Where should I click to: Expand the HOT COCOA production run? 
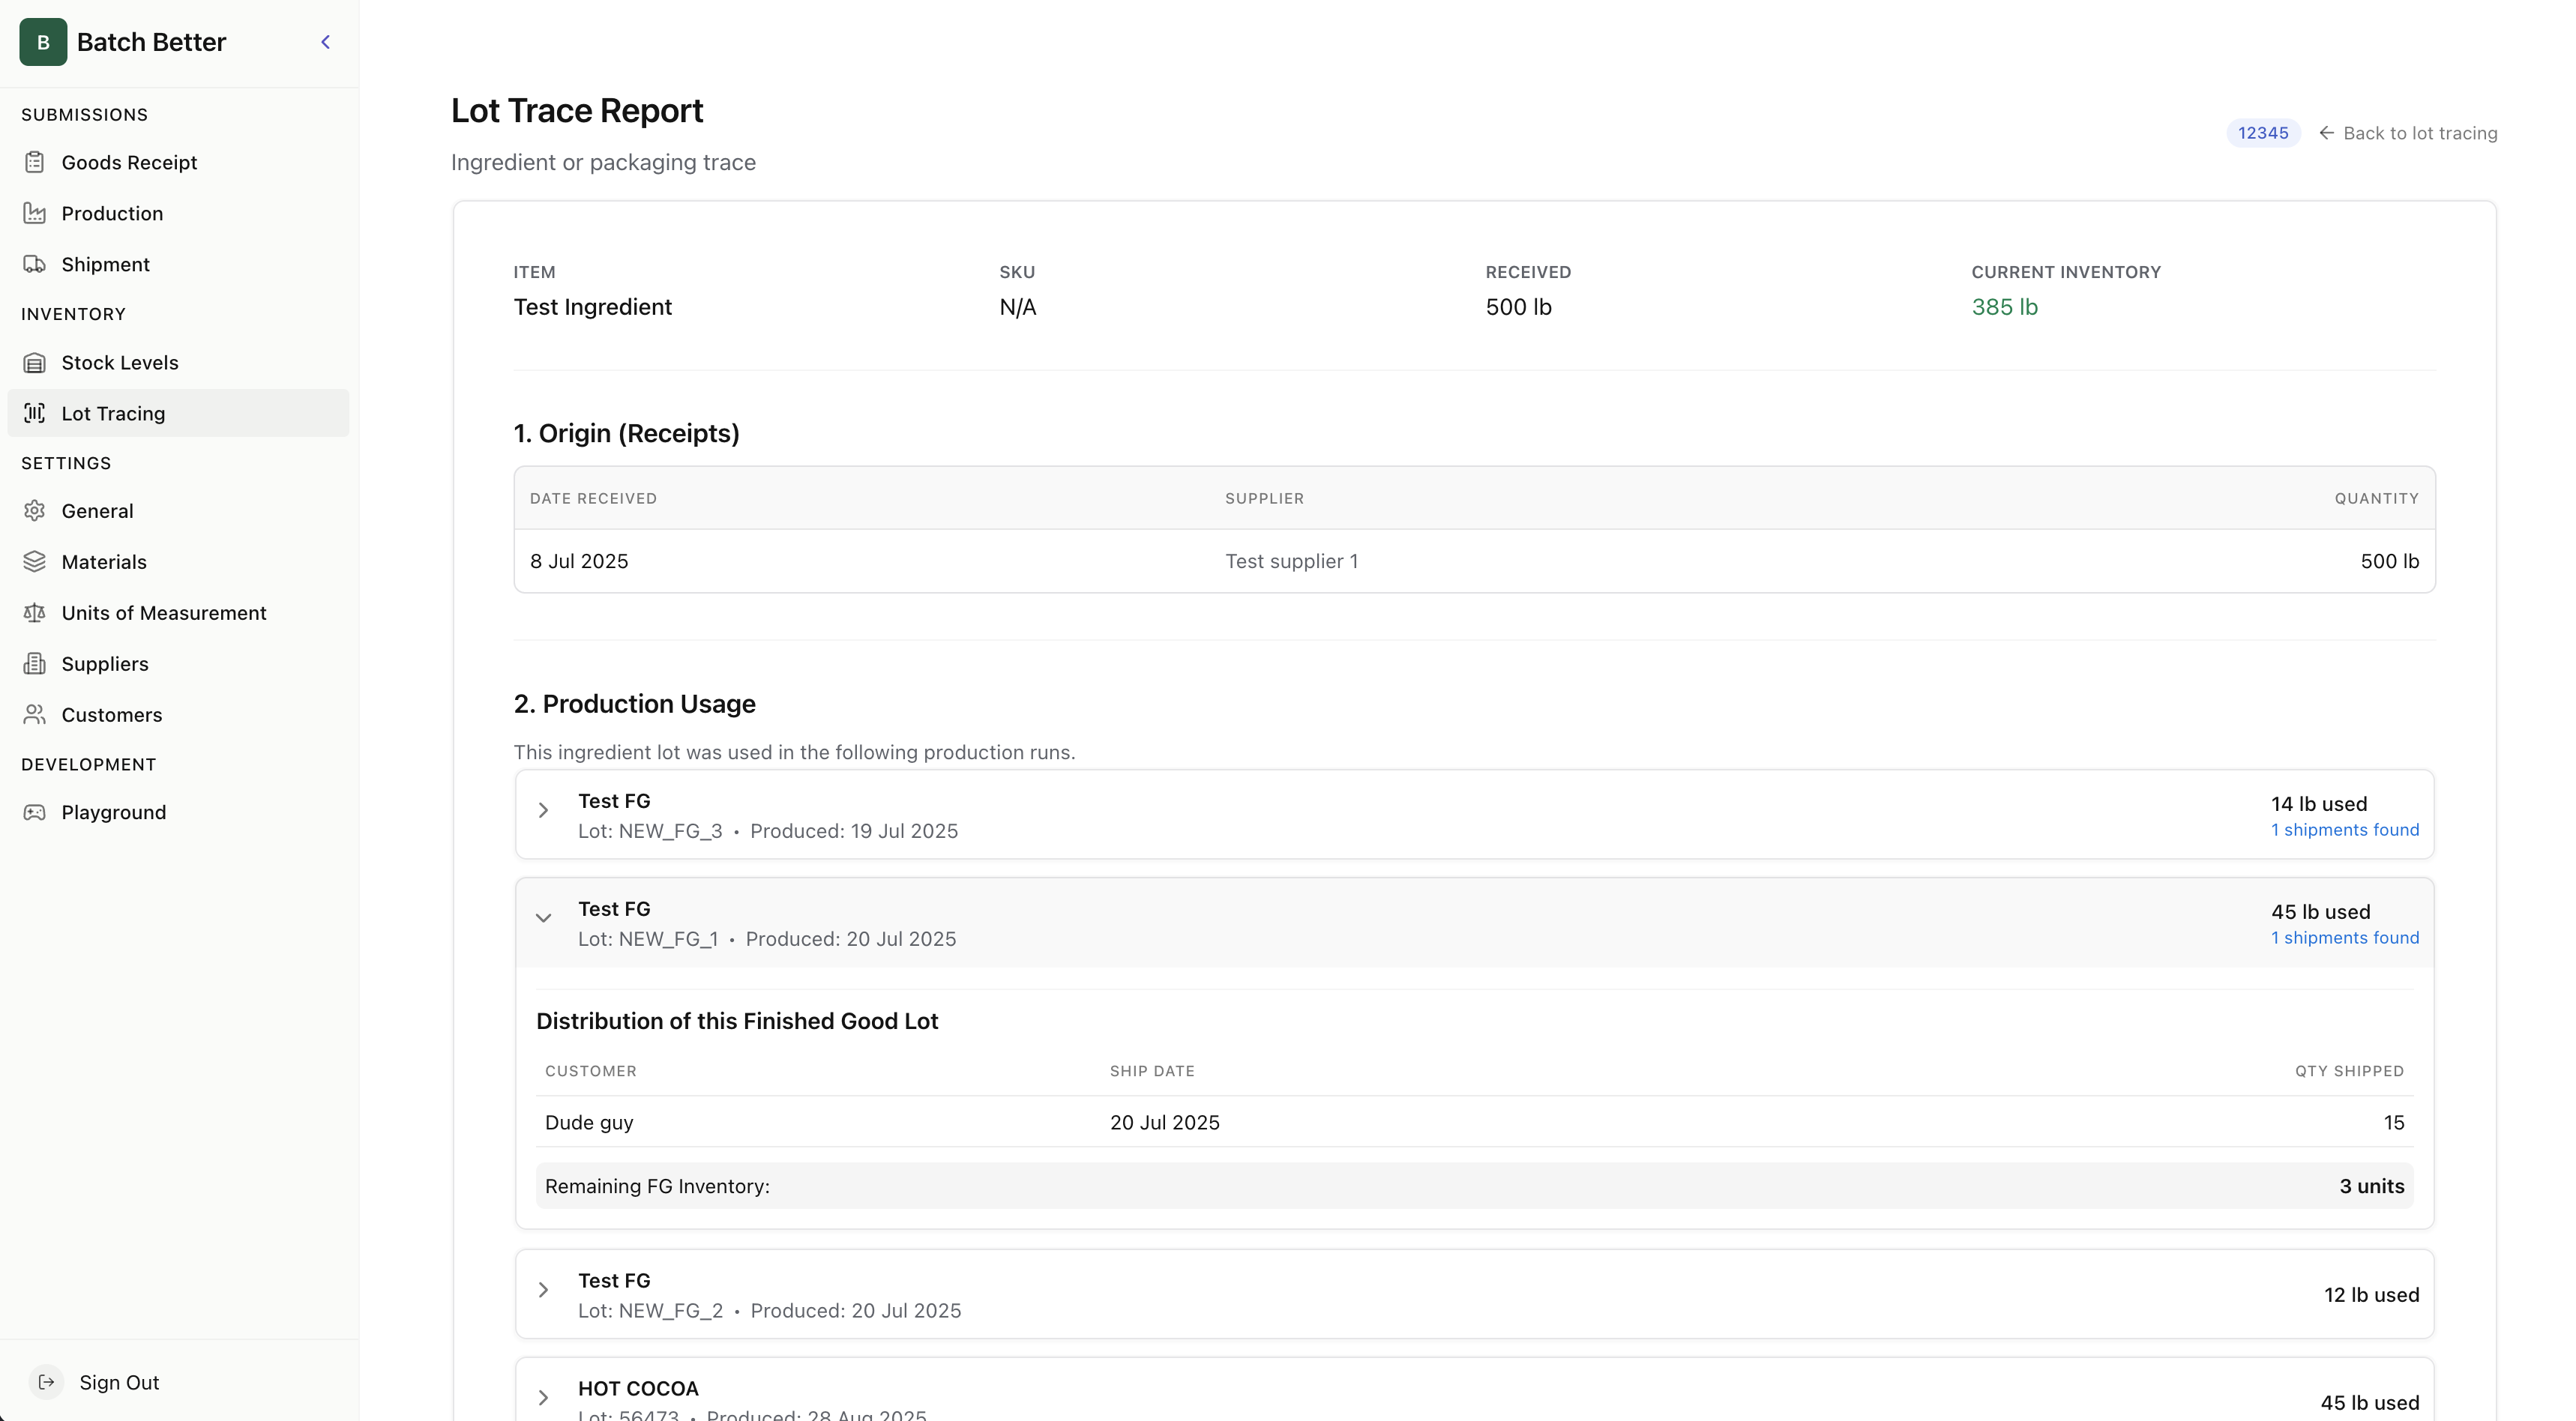coord(544,1398)
